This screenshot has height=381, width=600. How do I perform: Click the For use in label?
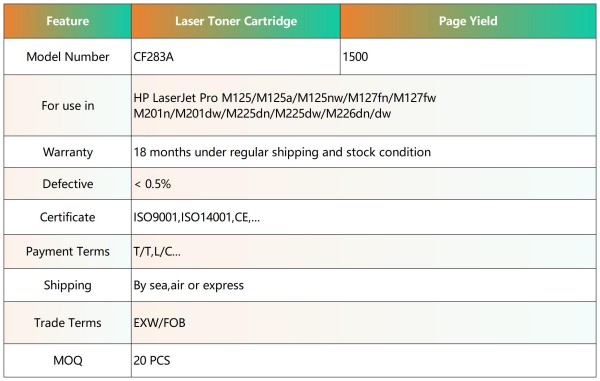[x=68, y=106]
